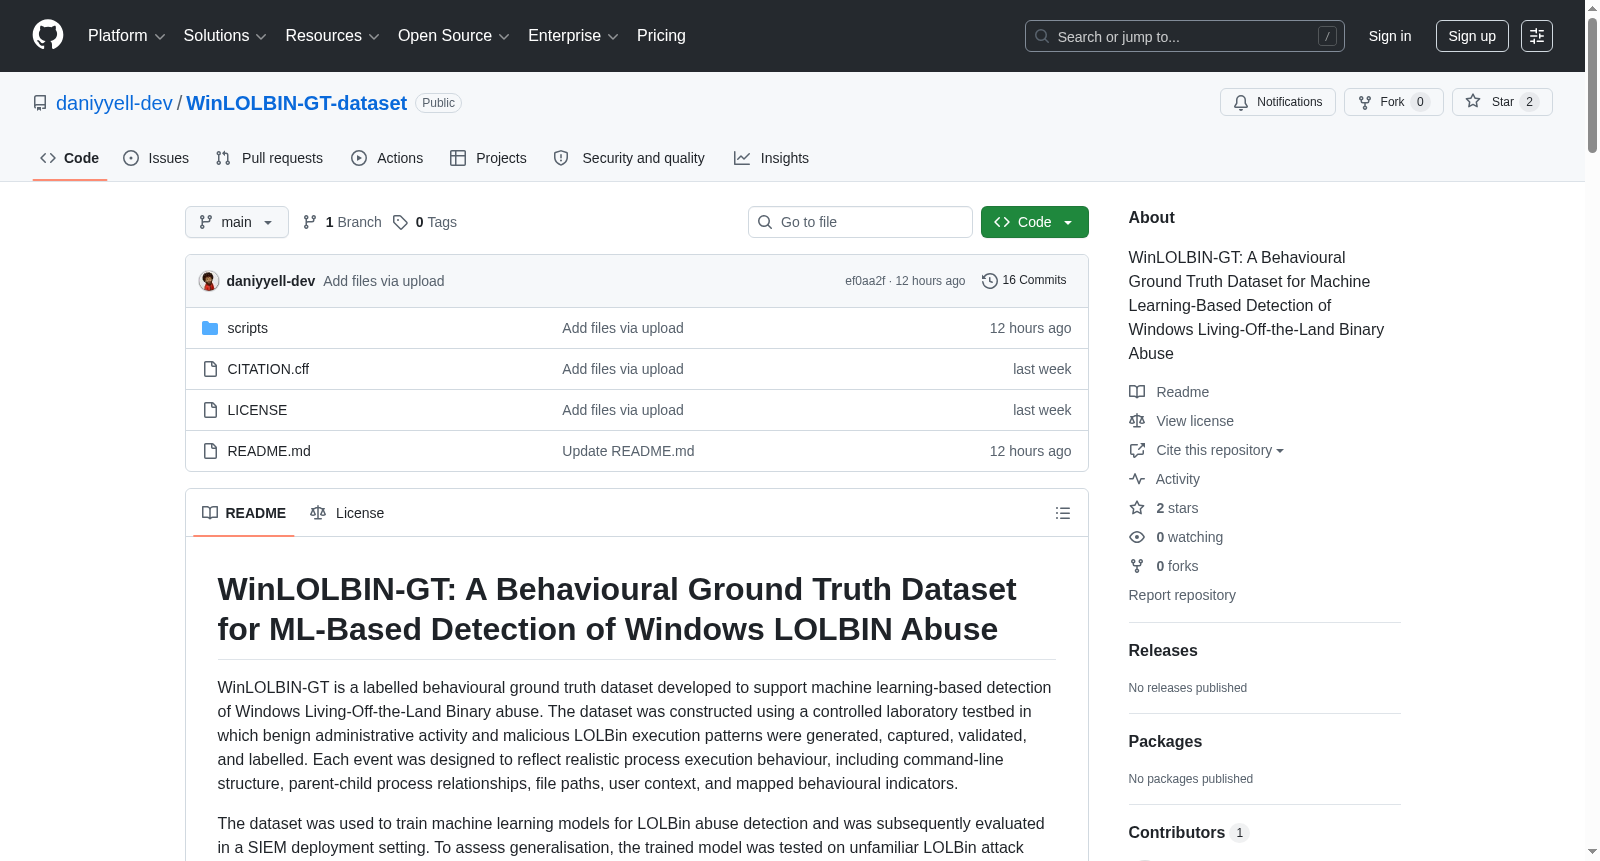
Task: Click the bell icon in Notifications
Action: [1241, 102]
